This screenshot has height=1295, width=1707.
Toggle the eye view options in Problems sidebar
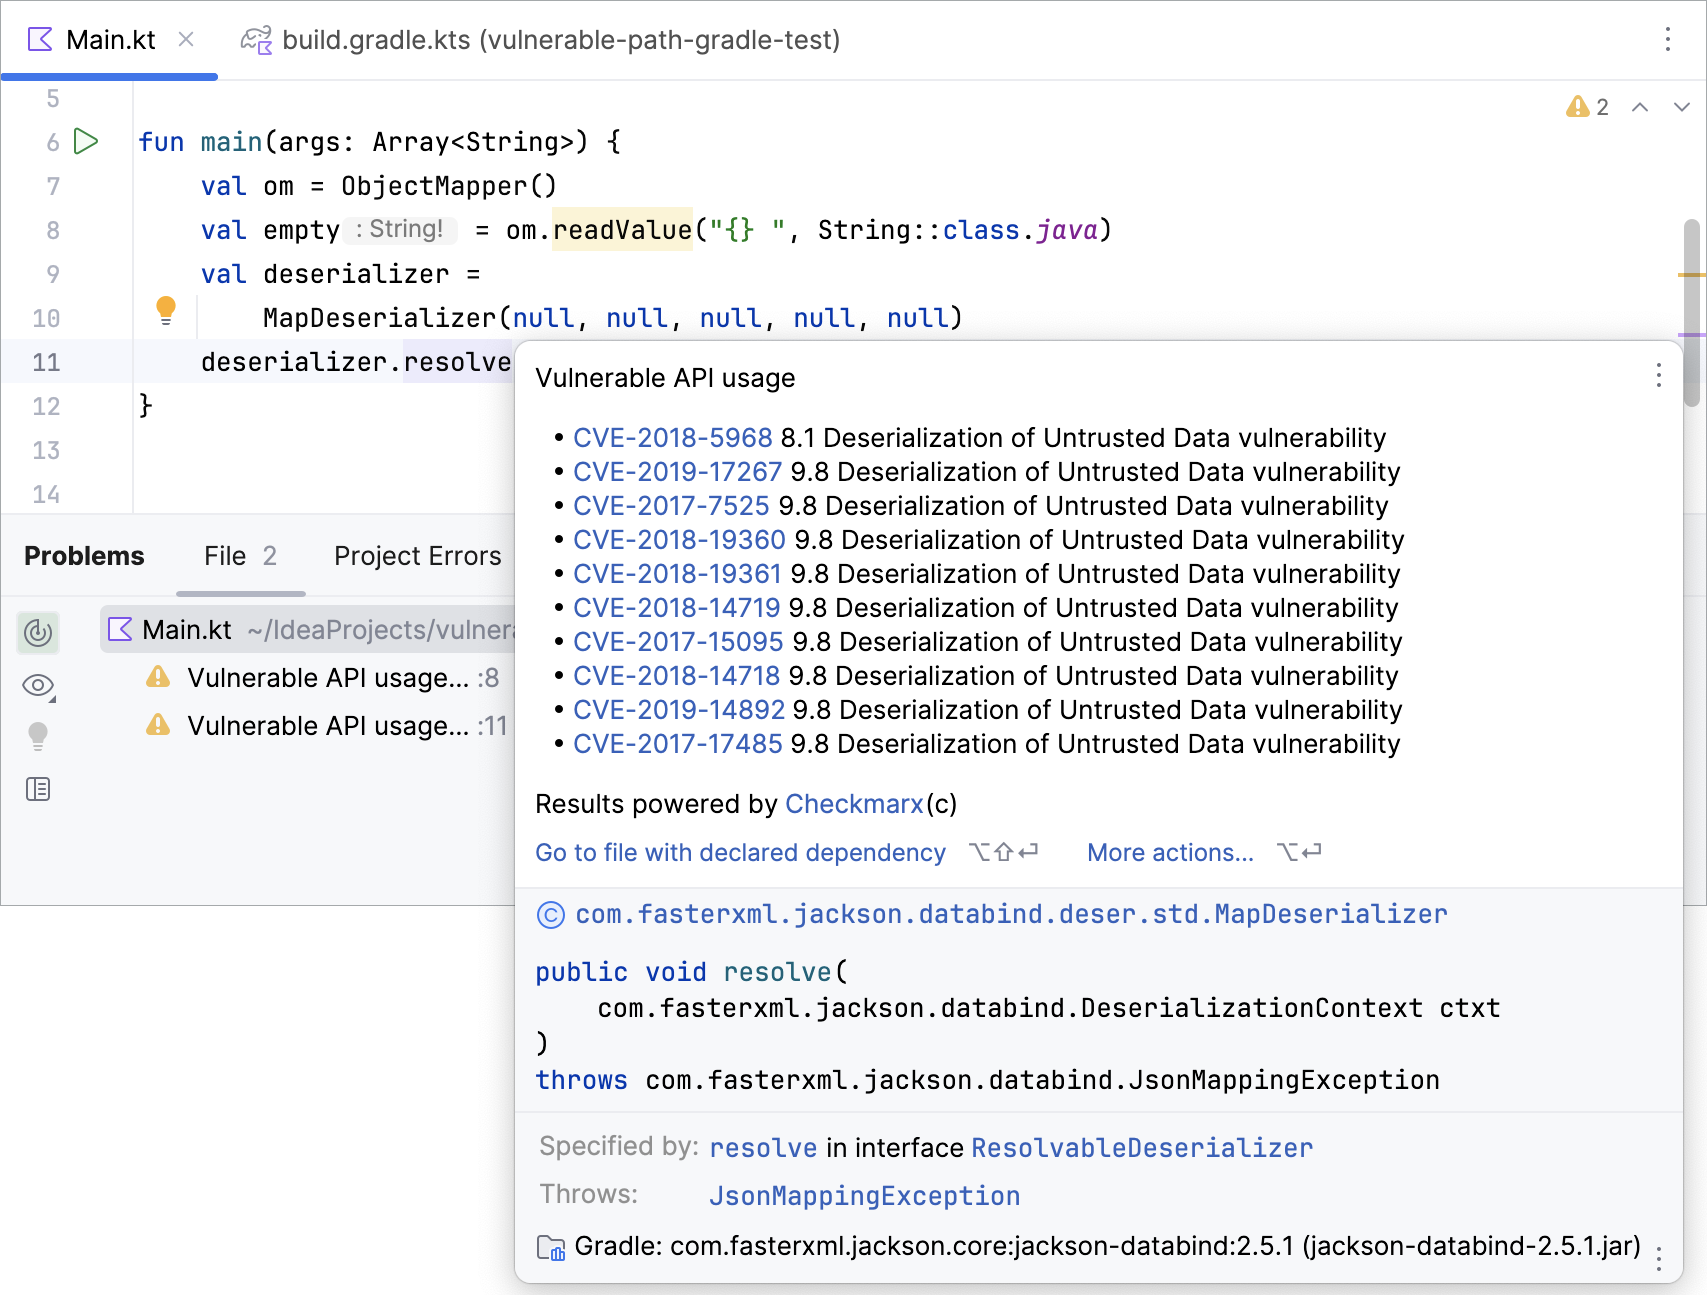(x=38, y=686)
